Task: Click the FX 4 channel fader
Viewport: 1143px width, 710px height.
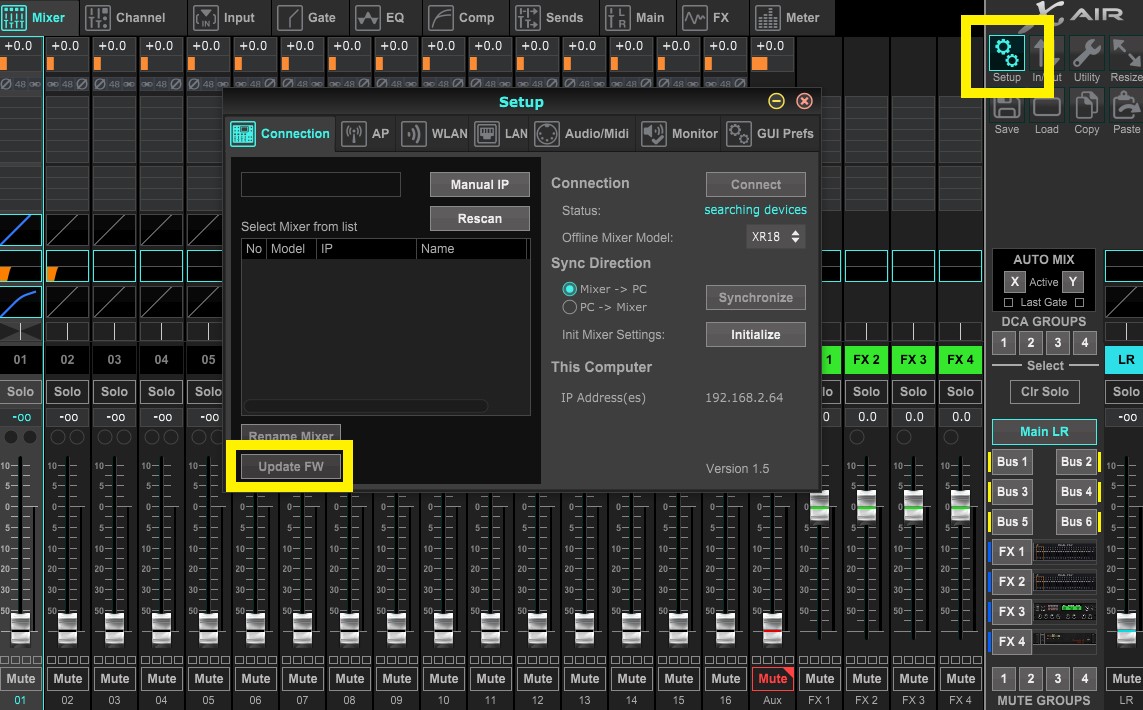Action: tap(960, 505)
